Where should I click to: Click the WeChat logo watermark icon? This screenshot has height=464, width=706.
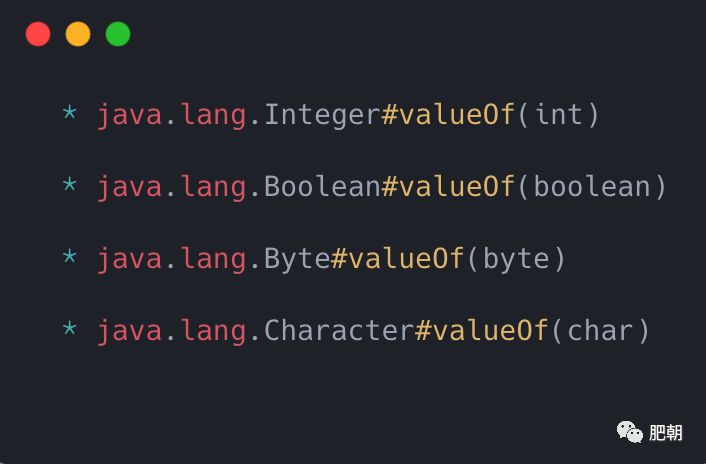click(630, 432)
